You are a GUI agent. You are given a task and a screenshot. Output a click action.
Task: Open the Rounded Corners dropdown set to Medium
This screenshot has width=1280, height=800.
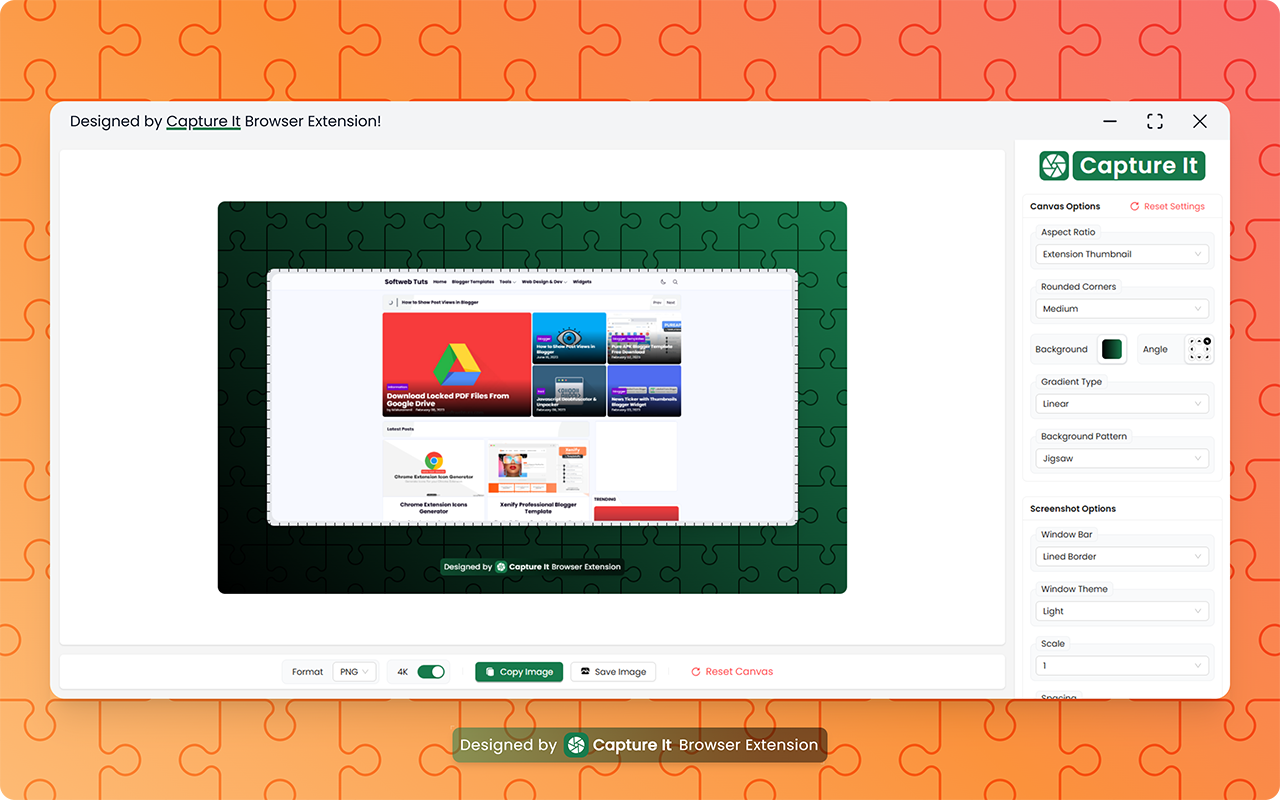coord(1122,308)
